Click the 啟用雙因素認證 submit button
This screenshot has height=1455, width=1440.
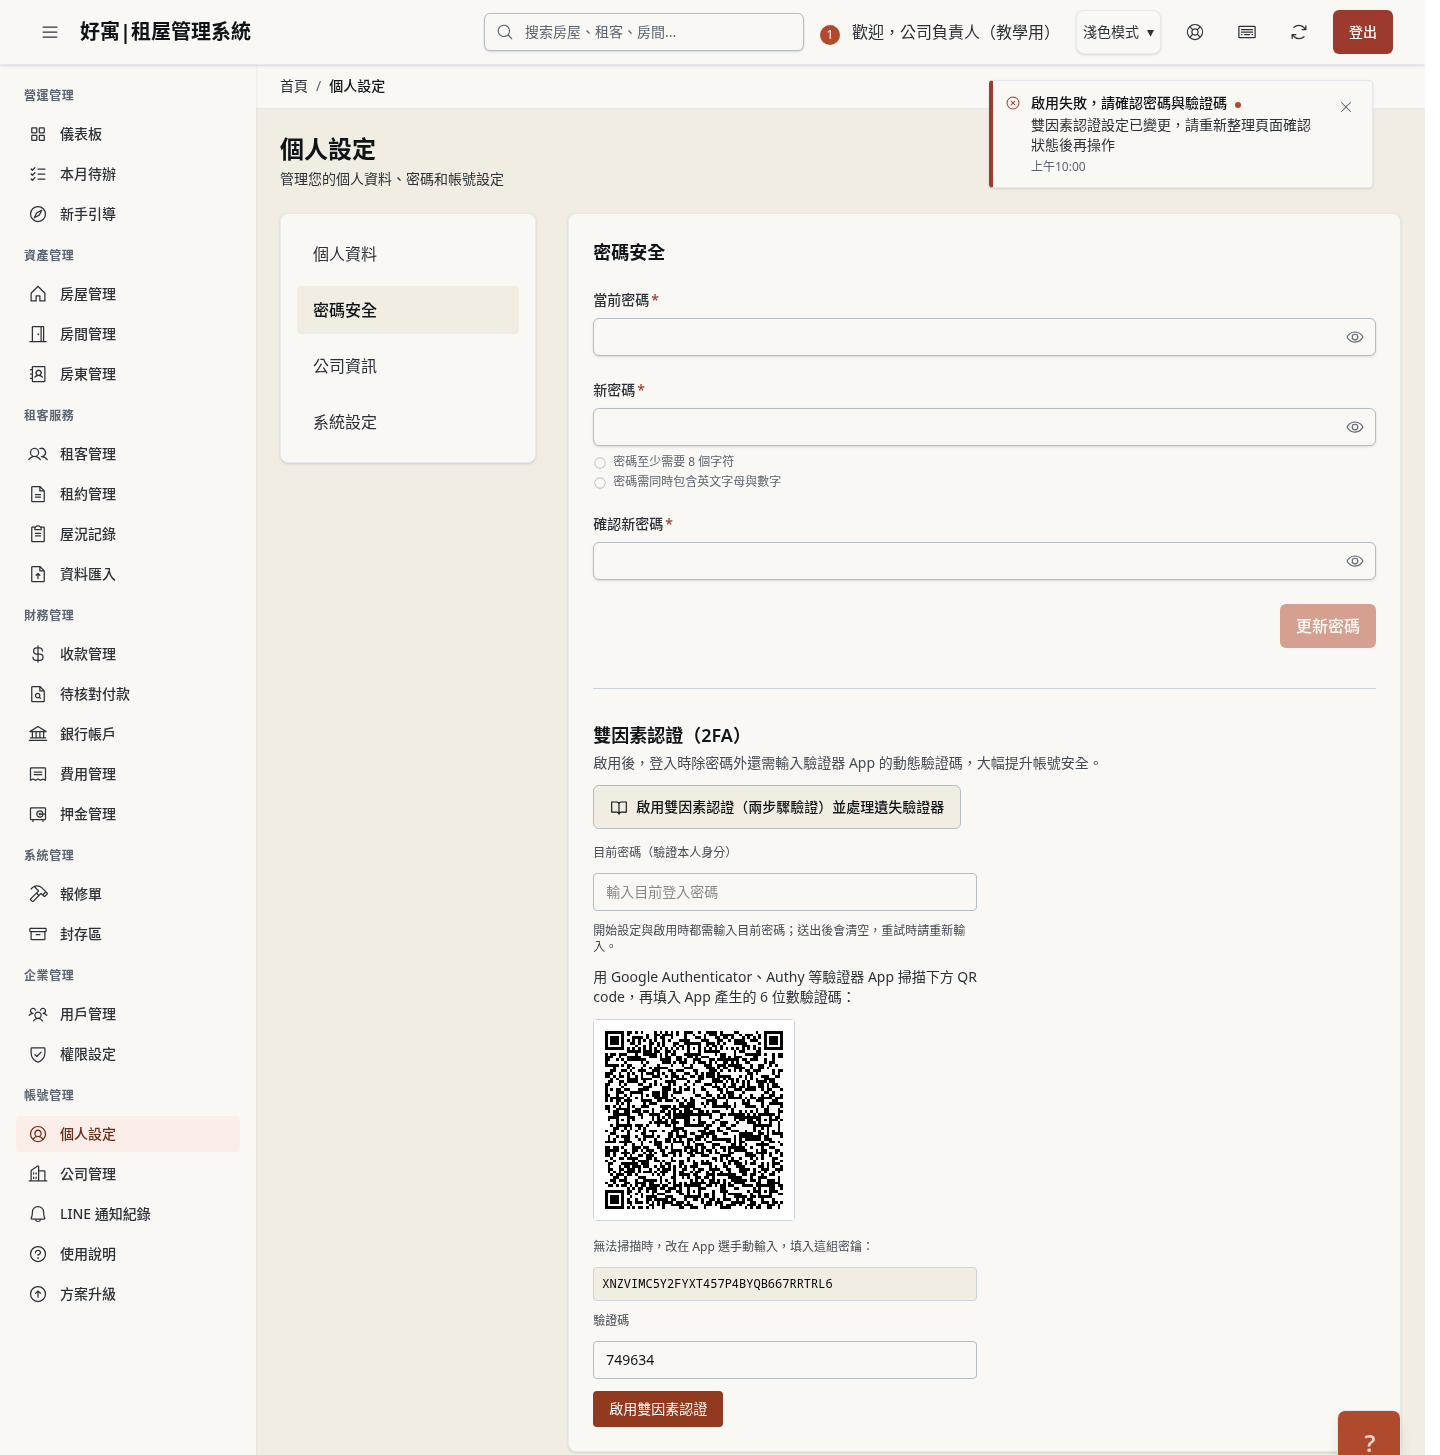pyautogui.click(x=658, y=1409)
